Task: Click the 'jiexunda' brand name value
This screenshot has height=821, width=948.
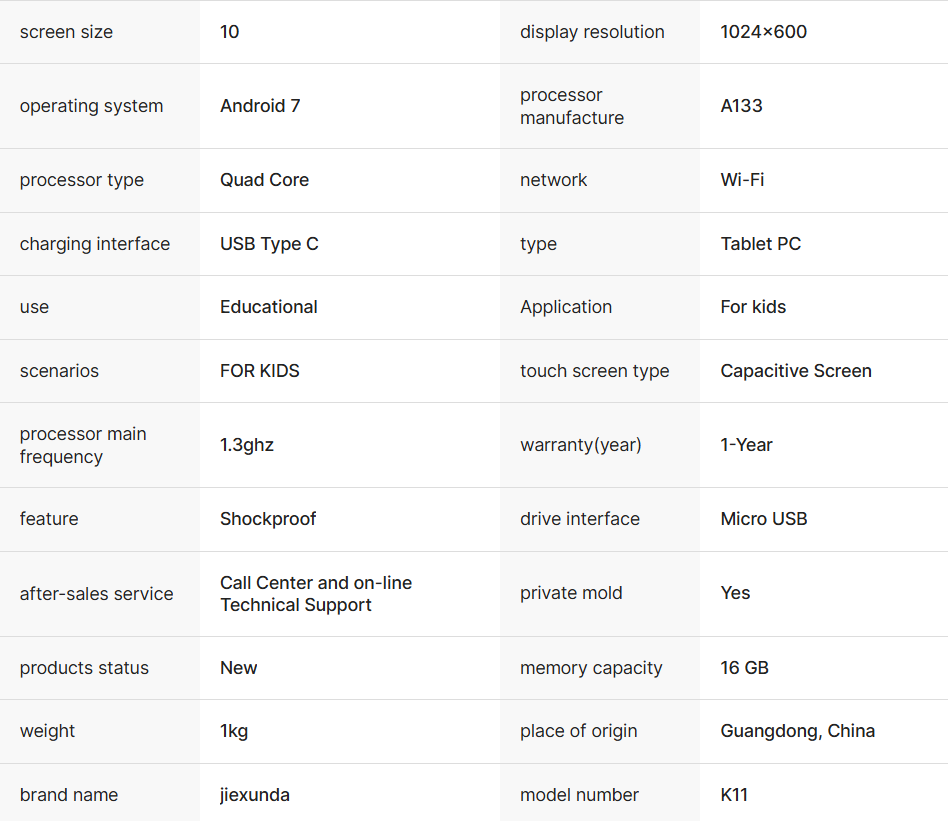Action: click(255, 795)
